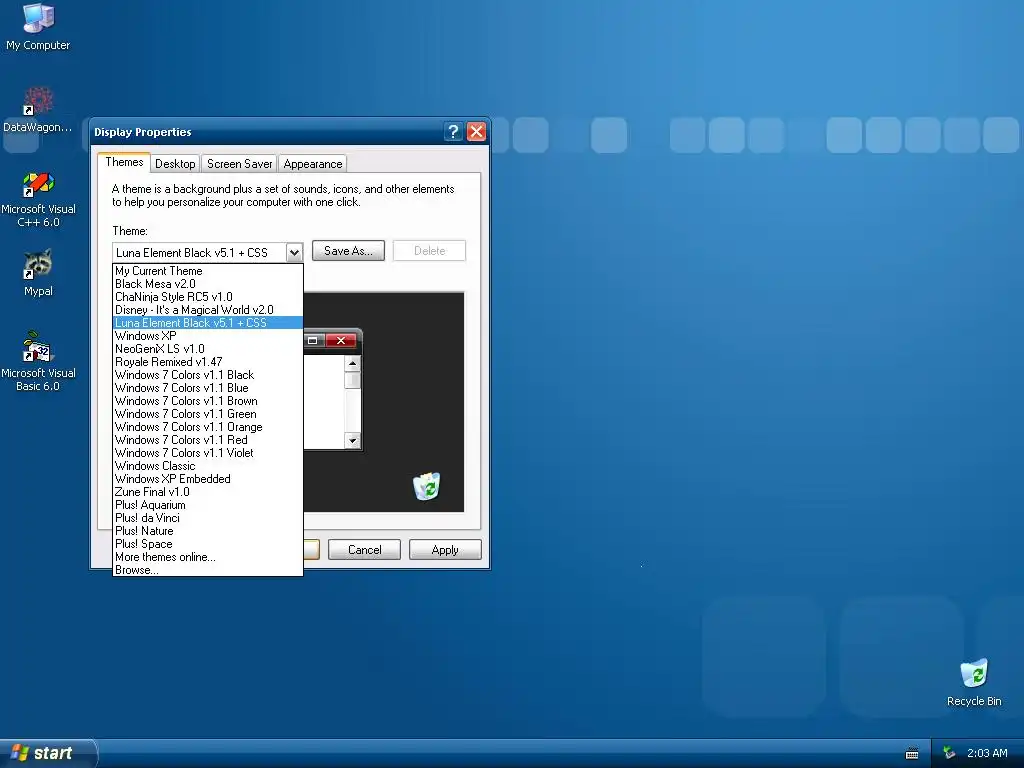
Task: Choose Windows 7 Colors v1.1 Orange
Action: pyautogui.click(x=208, y=427)
